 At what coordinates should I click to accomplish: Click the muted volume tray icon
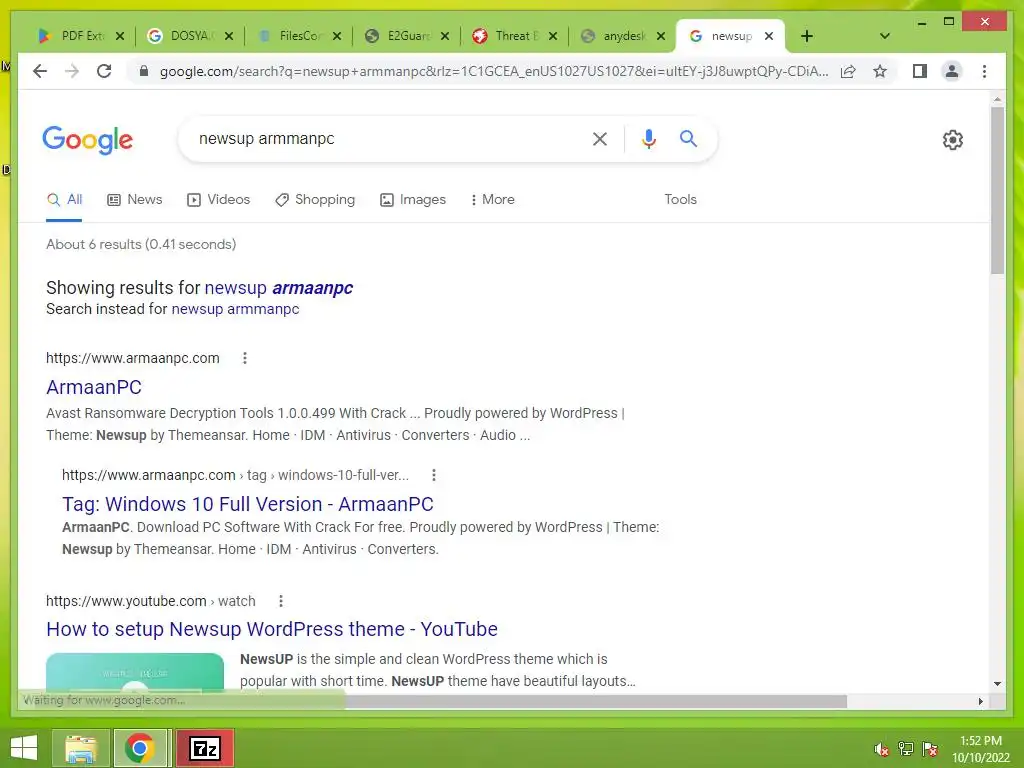click(x=881, y=749)
